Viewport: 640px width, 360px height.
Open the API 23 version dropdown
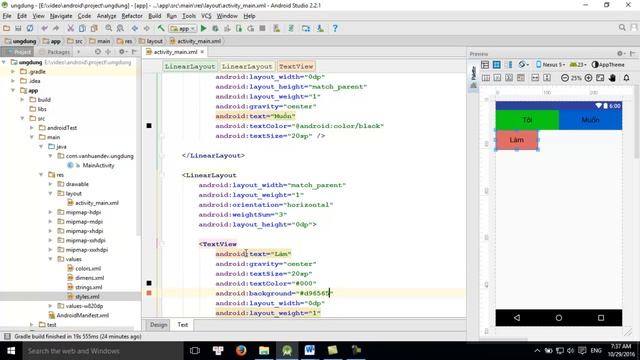[578, 65]
